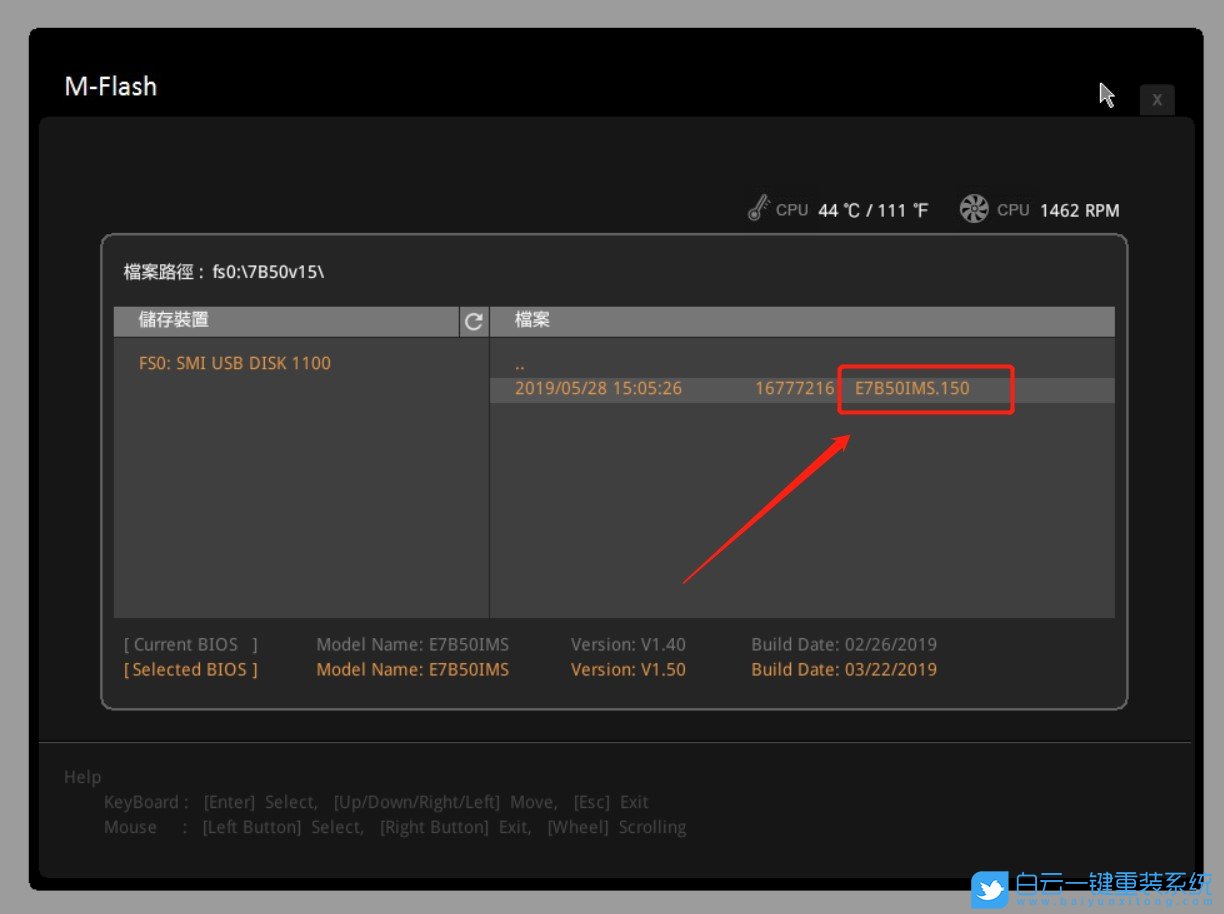
Task: Click the 16777216 file size value
Action: (x=794, y=388)
